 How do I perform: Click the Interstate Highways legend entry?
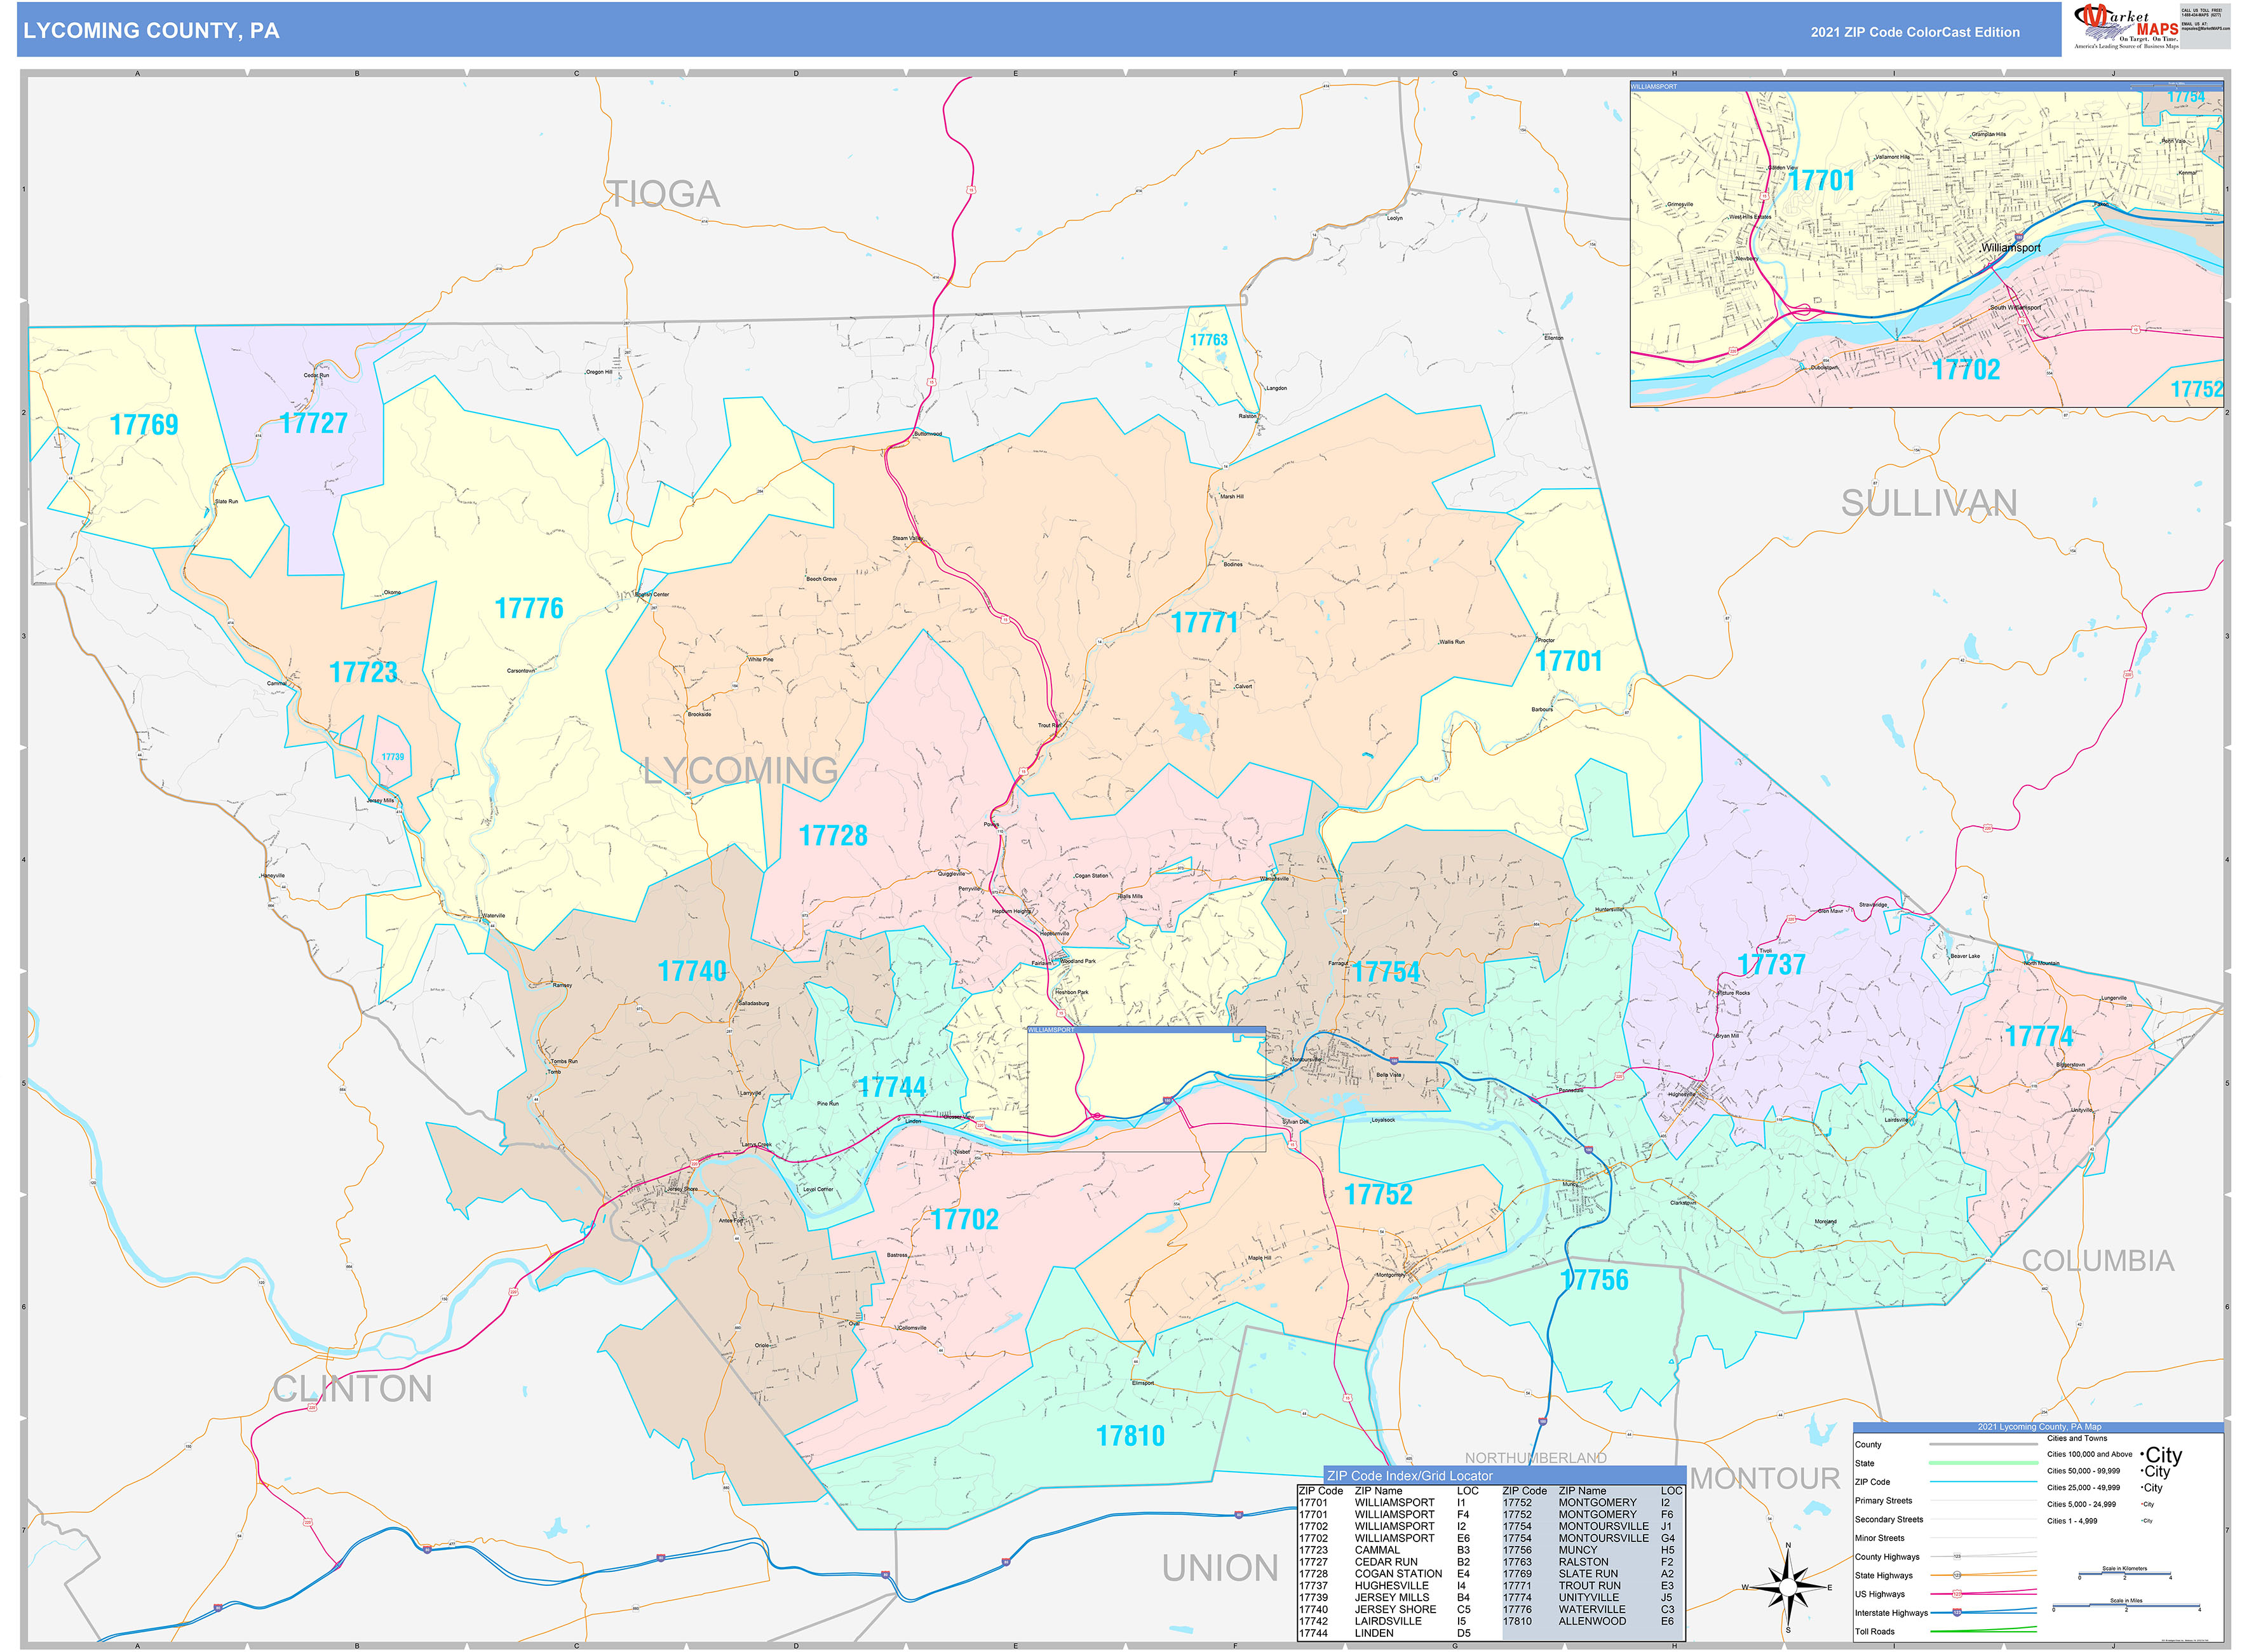click(1945, 1613)
